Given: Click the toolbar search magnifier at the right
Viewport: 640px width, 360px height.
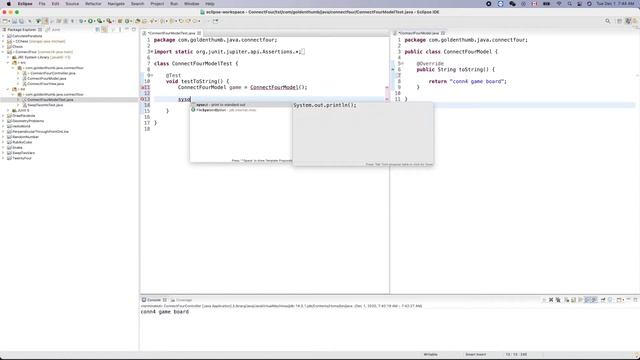Looking at the screenshot, I should 608,21.
